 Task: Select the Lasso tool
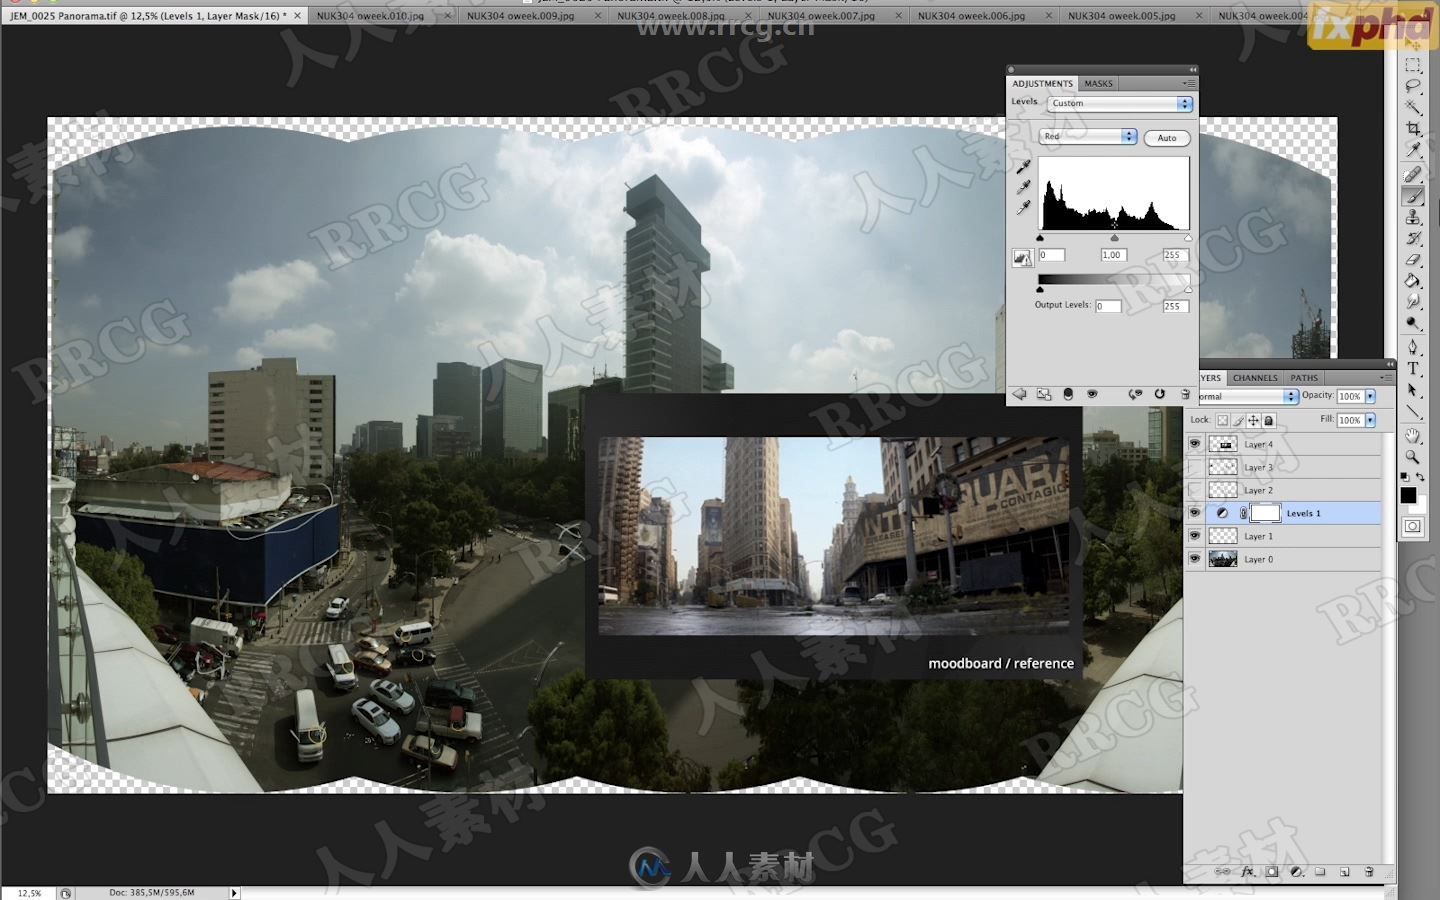point(1413,86)
